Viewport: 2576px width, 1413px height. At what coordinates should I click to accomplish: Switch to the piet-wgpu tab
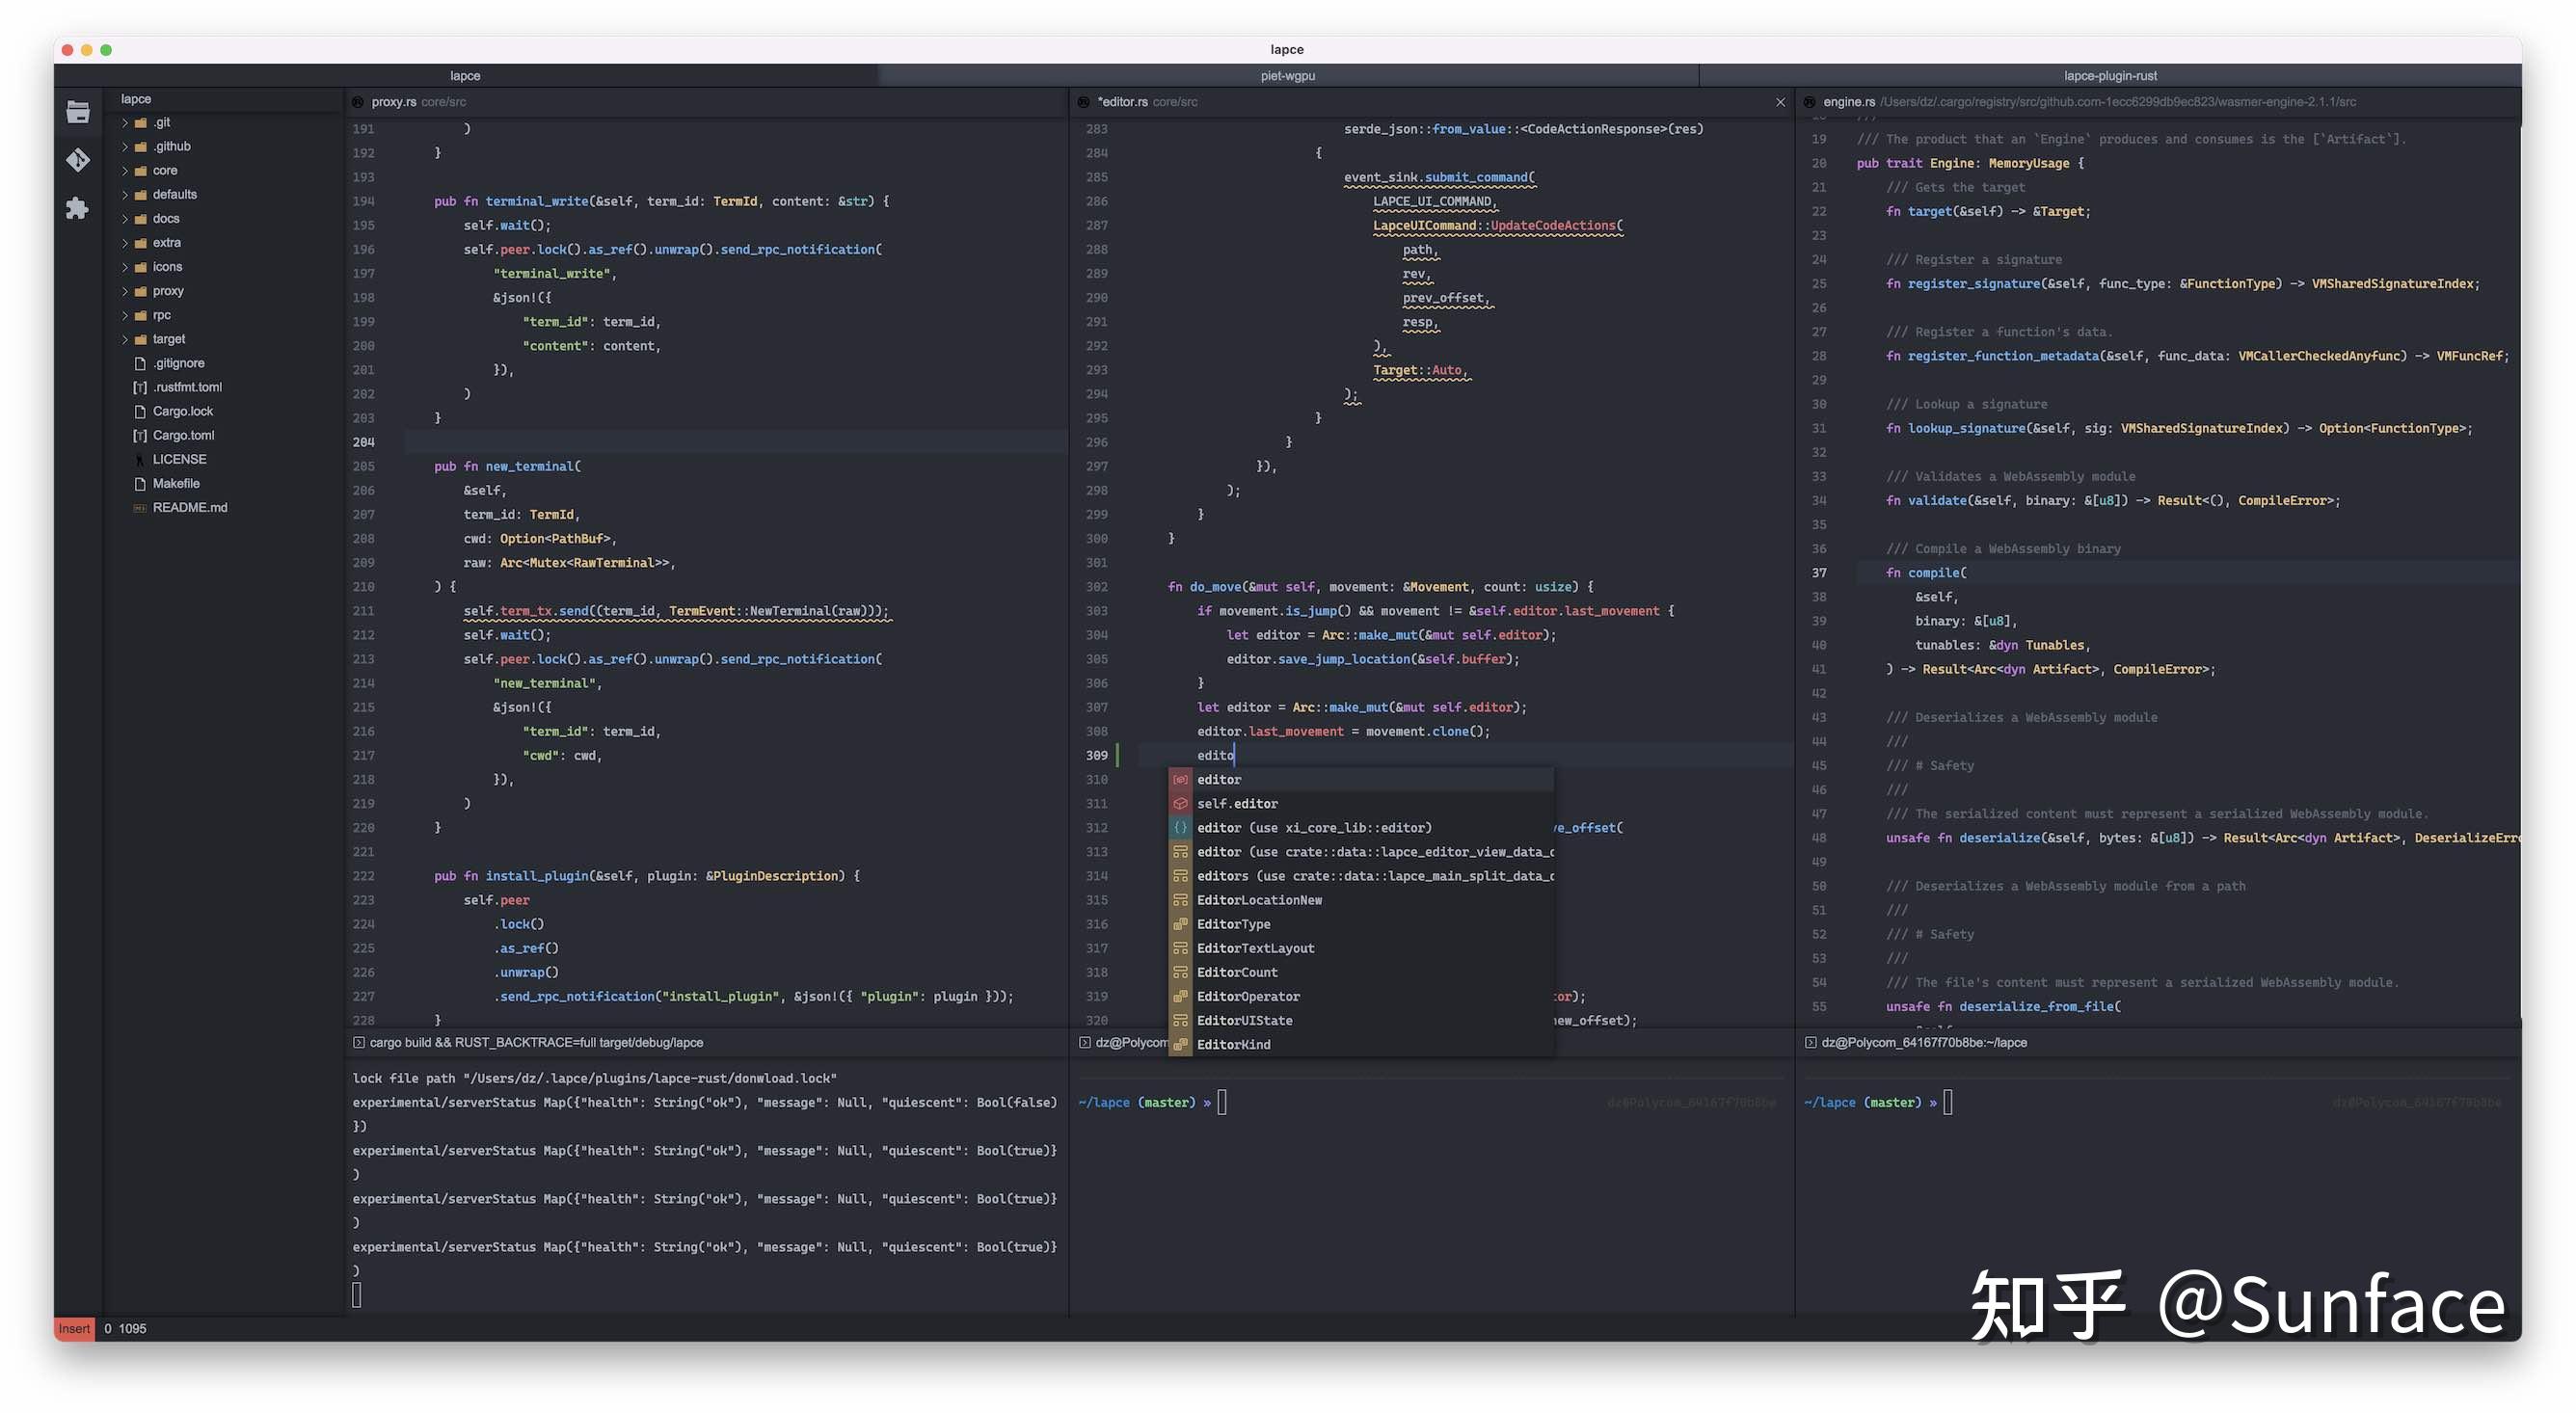(x=1287, y=76)
